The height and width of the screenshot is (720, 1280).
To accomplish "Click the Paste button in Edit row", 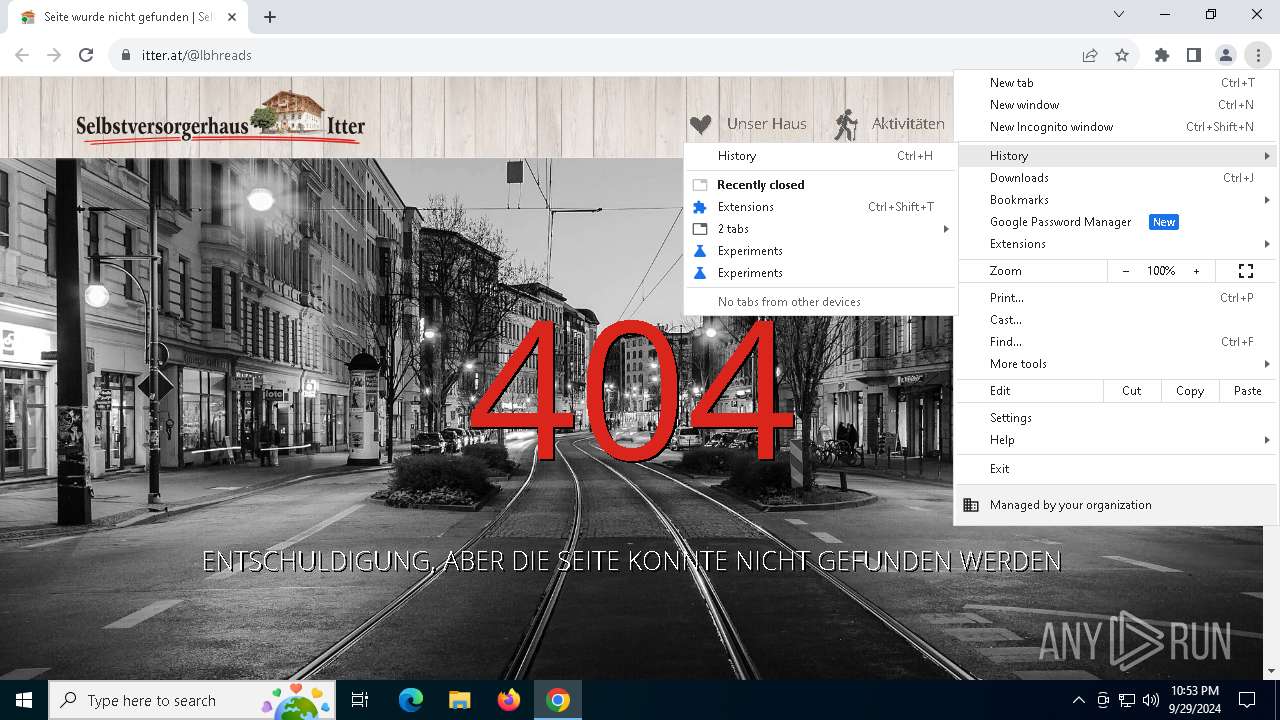I will [x=1248, y=391].
